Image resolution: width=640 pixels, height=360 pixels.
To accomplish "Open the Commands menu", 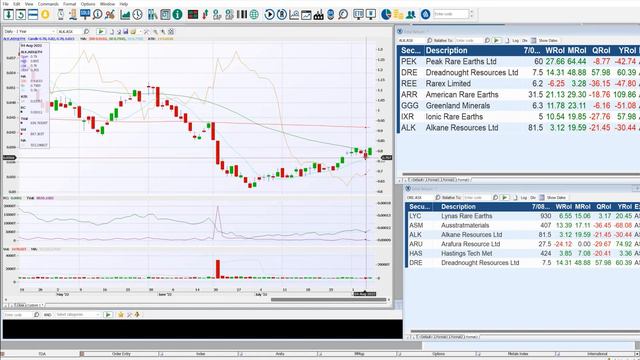I will (x=48, y=4).
